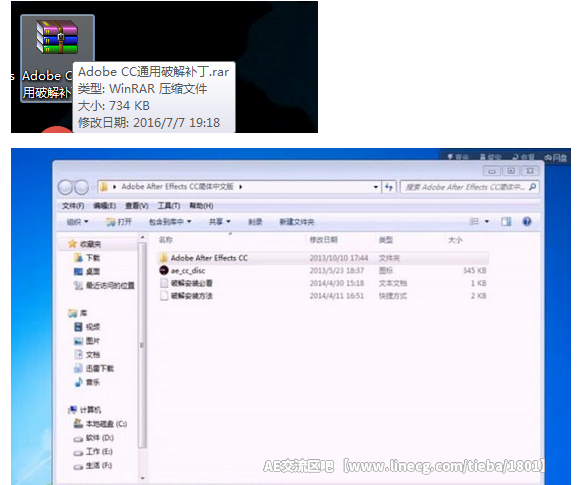
Task: Expand breadcrumb arrow before folder name
Action: pos(114,187)
